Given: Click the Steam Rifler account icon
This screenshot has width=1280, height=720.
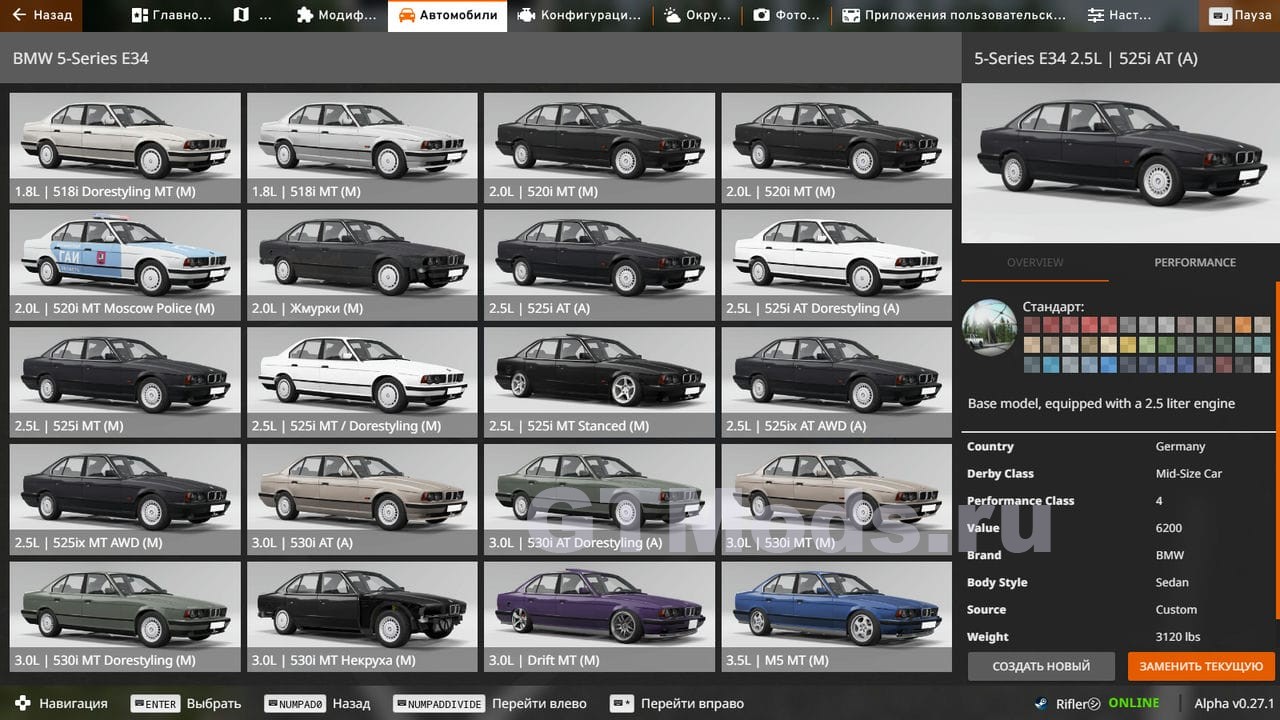Looking at the screenshot, I should coord(1042,703).
